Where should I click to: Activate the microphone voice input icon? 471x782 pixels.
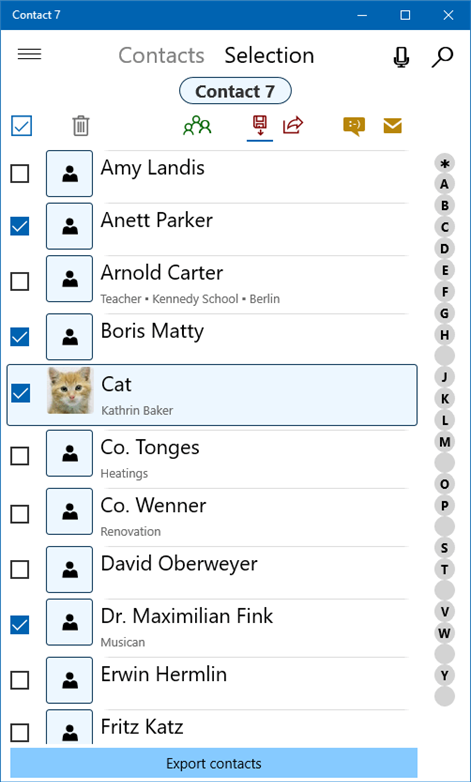point(401,56)
